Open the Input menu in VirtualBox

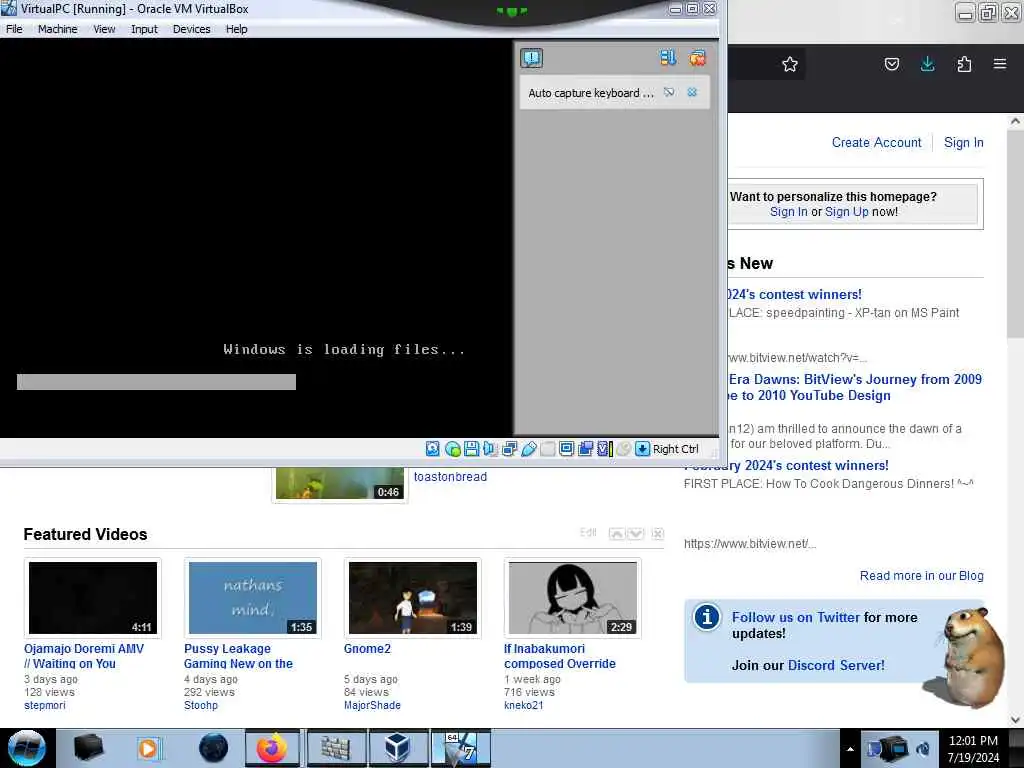coord(144,29)
